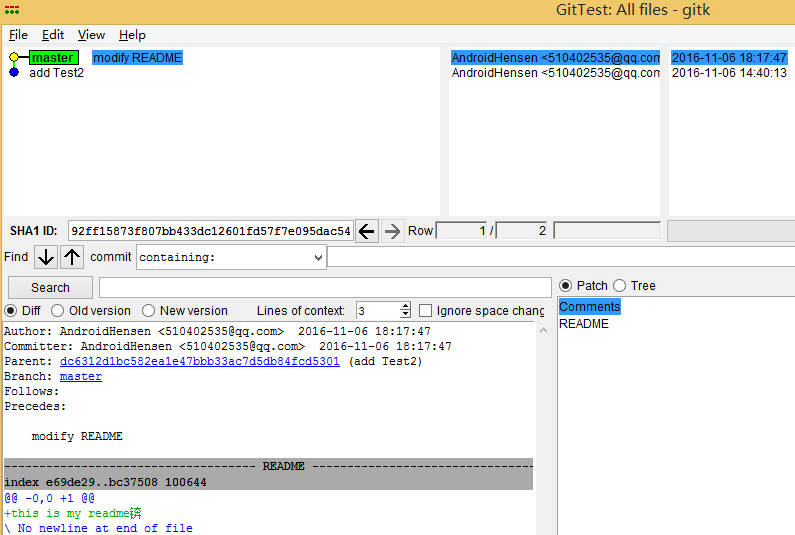Open the View menu
Viewport: 795px width, 535px height.
click(91, 35)
